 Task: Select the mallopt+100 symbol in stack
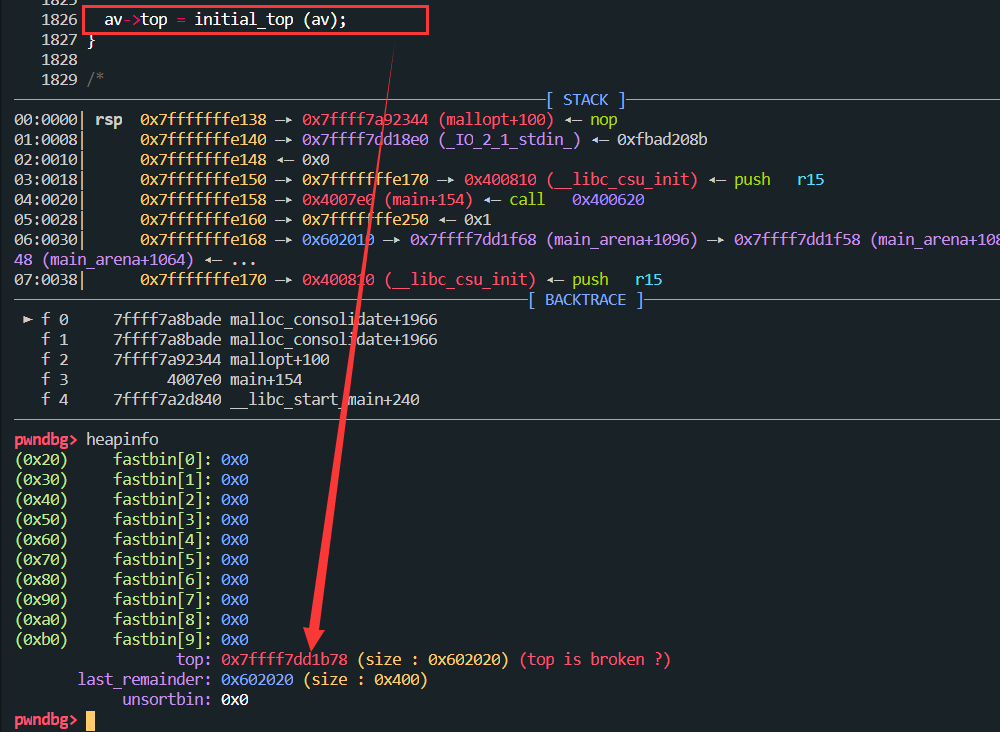[x=496, y=120]
